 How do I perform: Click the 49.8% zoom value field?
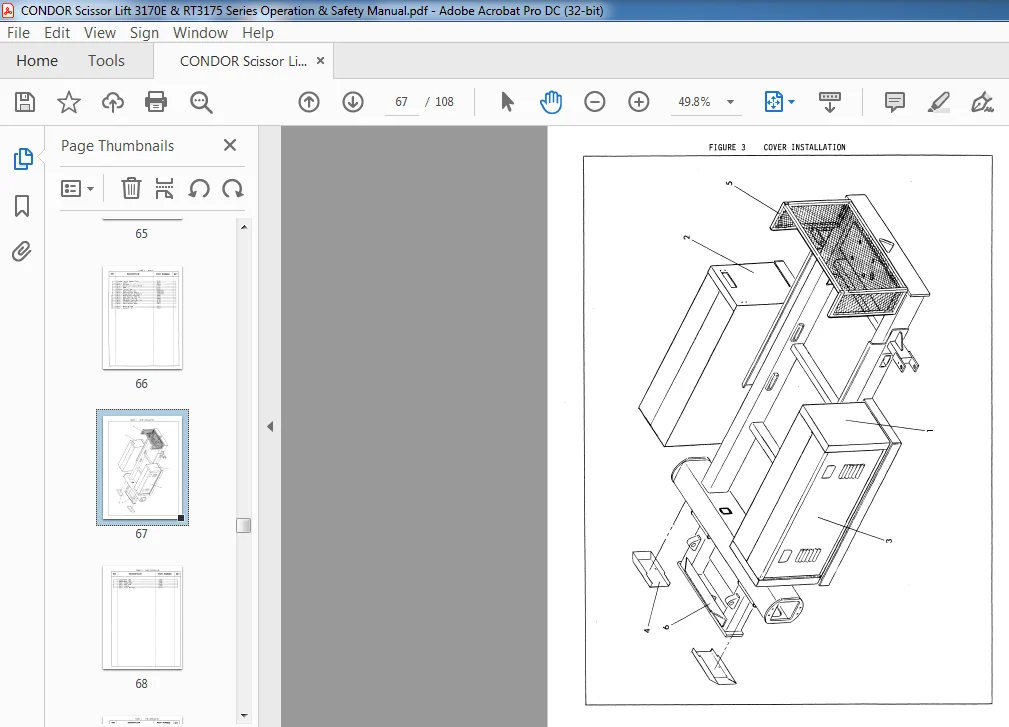[694, 102]
